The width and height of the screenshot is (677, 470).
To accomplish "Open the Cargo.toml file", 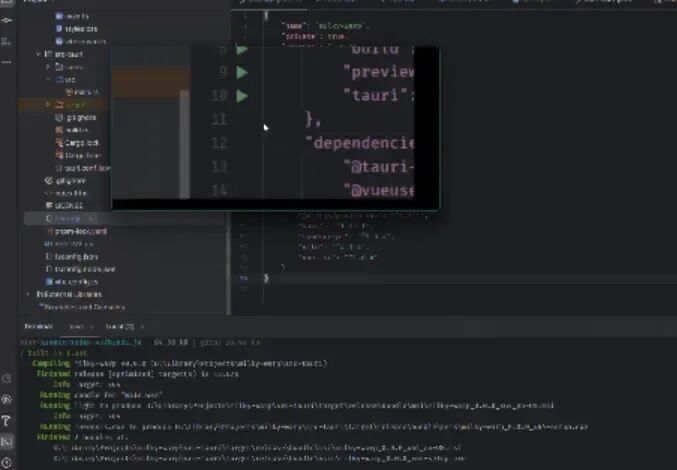I will 78,155.
